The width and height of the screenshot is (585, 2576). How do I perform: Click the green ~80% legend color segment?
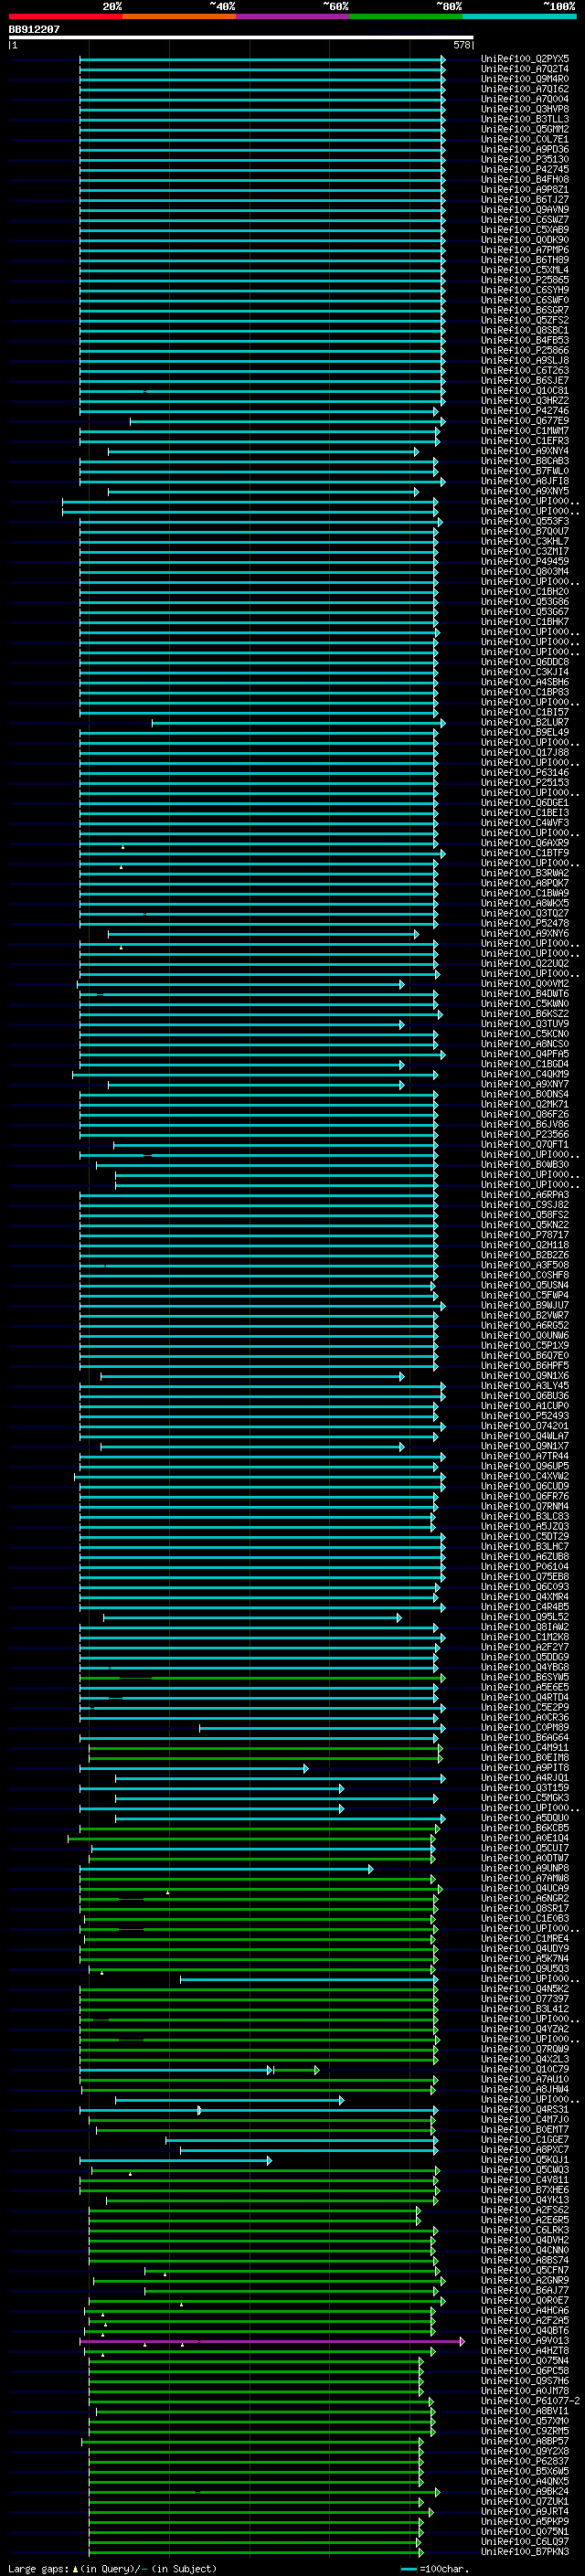[406, 16]
